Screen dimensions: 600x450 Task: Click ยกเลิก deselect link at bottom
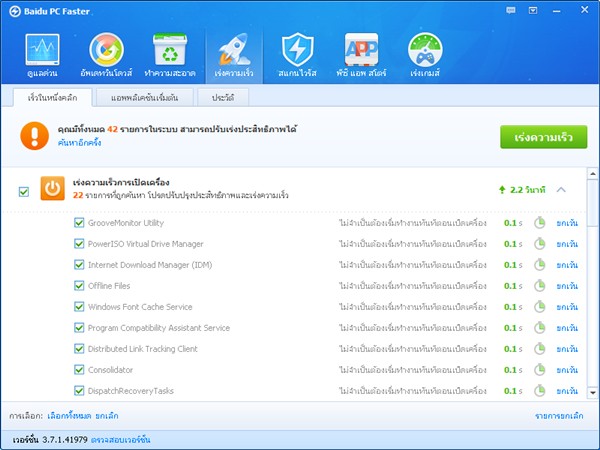coord(107,416)
